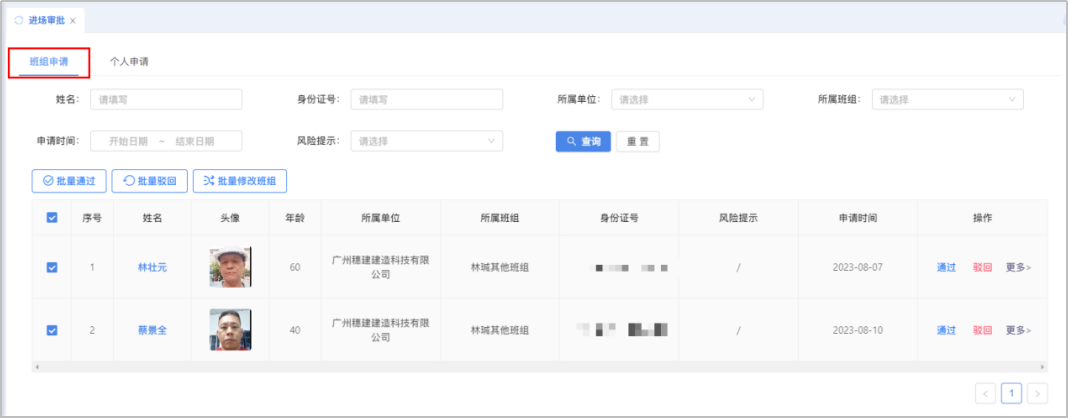Click 驳回 for 蔡景全's row
This screenshot has width=1069, height=419.
tap(982, 330)
